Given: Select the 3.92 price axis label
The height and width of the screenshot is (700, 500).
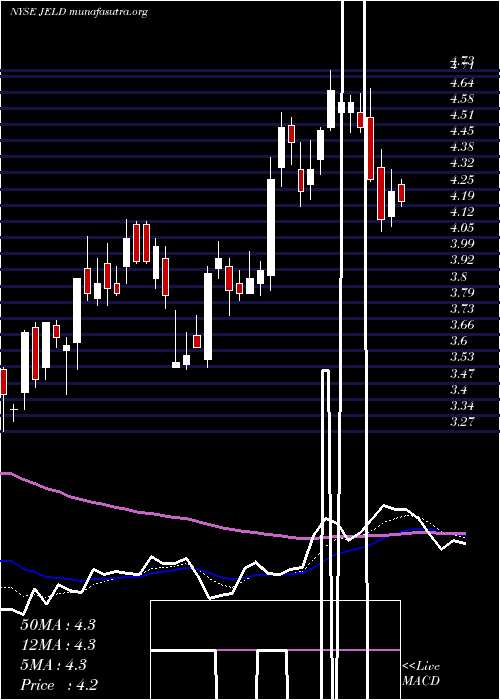Looking at the screenshot, I should 462,260.
